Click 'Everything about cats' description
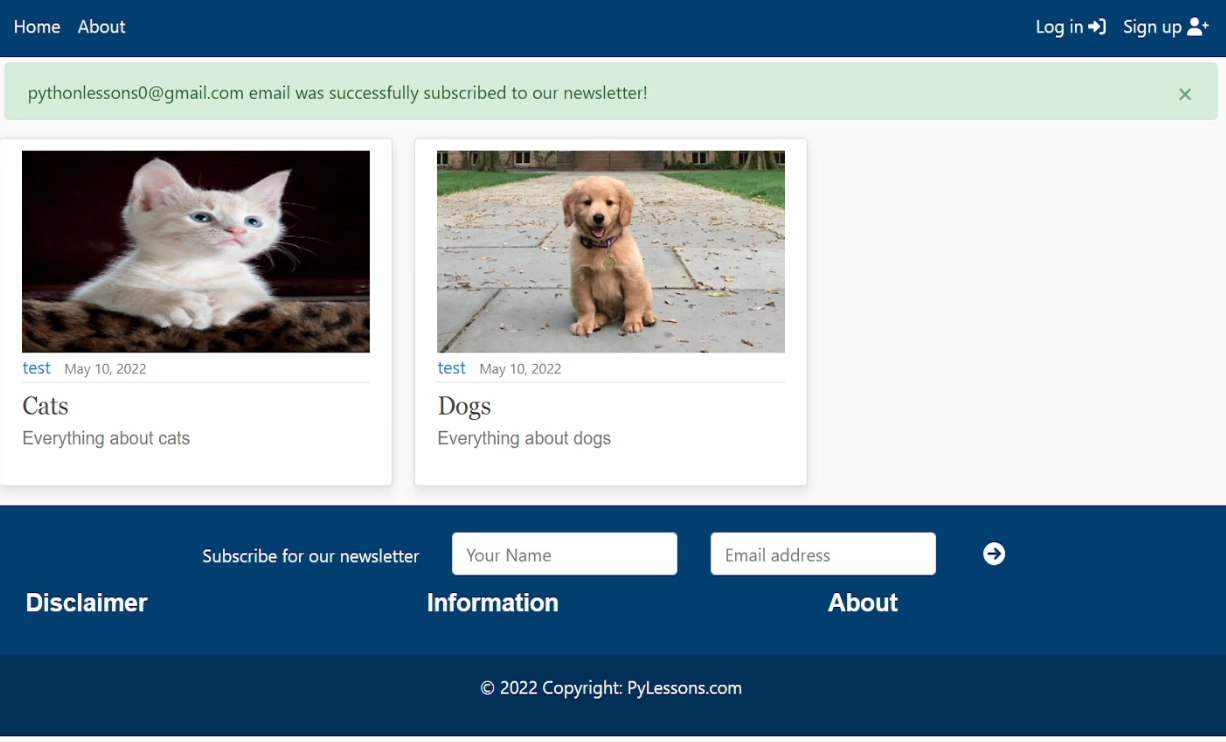1226x742 pixels. point(106,438)
